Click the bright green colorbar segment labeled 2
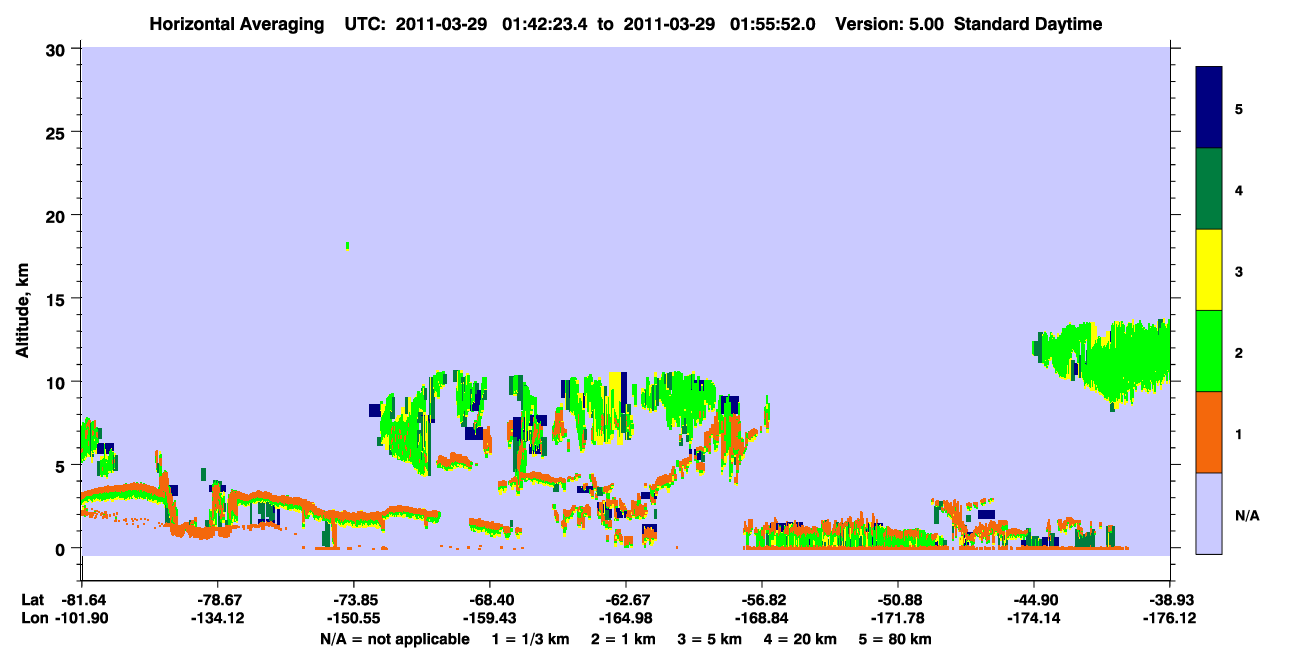Image resolution: width=1300 pixels, height=667 pixels. click(1209, 351)
